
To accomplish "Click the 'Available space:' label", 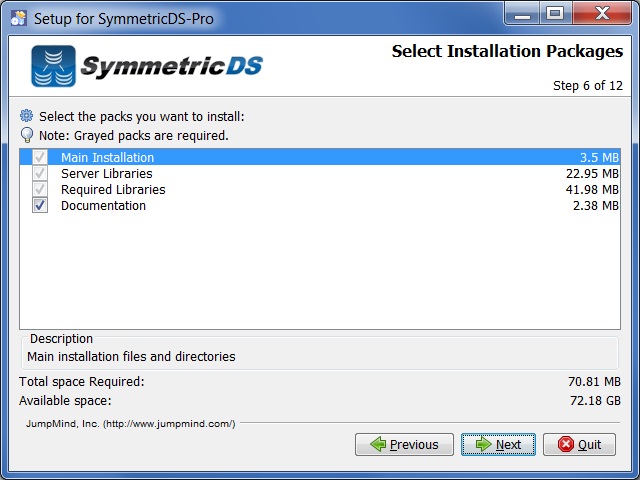I will pos(65,401).
